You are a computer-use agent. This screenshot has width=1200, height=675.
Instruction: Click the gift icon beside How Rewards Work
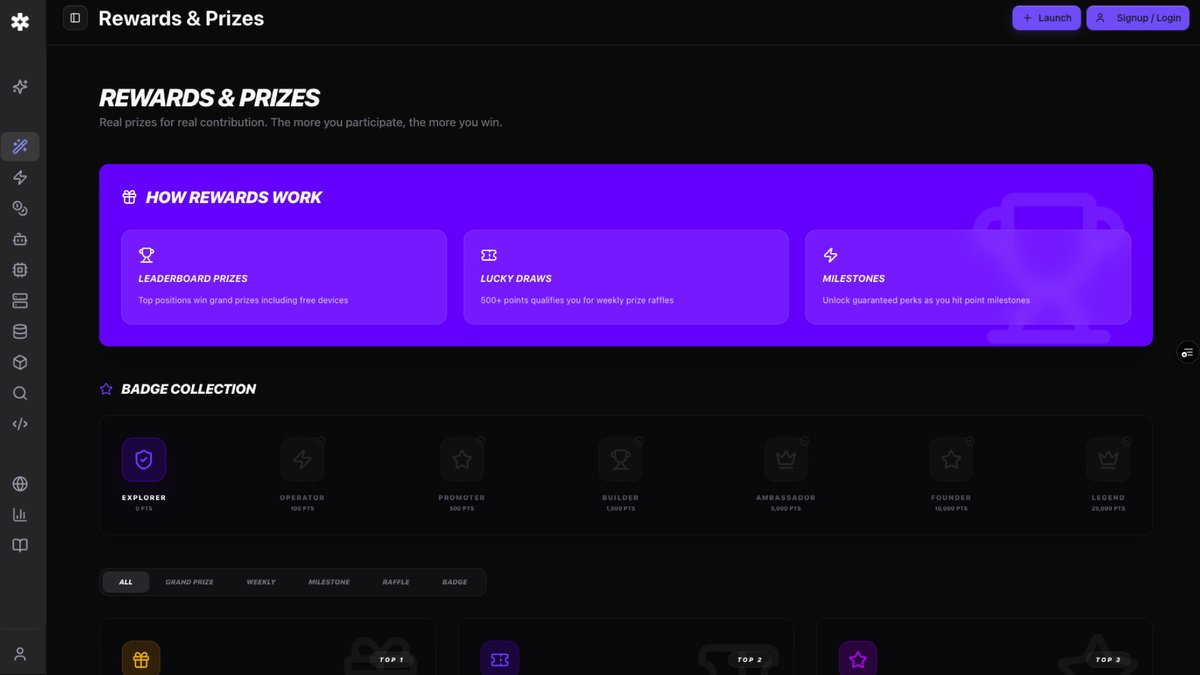tap(129, 198)
